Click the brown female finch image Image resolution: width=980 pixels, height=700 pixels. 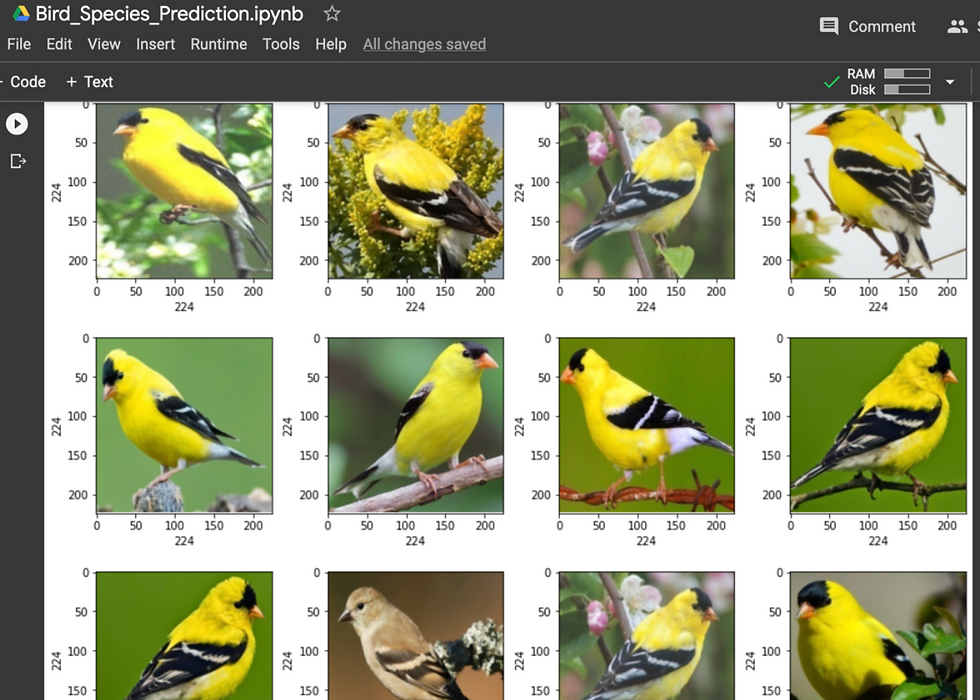pyautogui.click(x=416, y=636)
